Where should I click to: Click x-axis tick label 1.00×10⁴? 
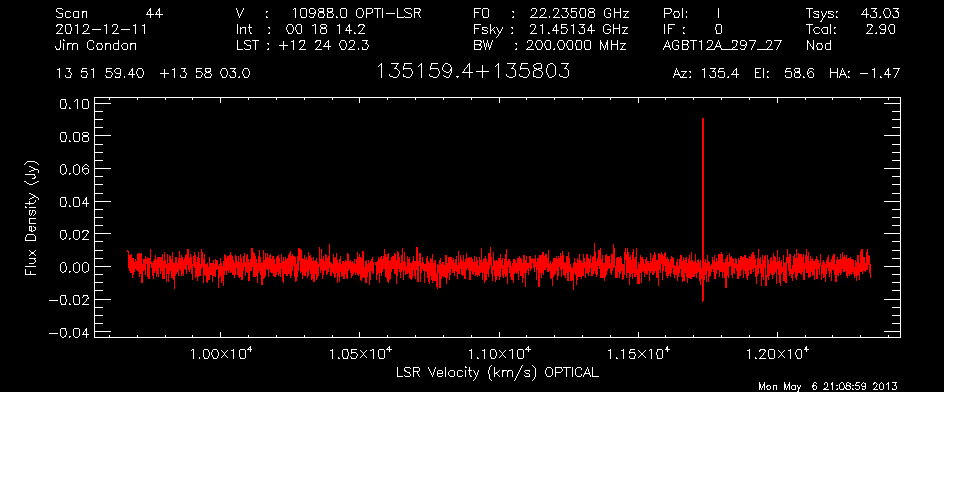tap(221, 354)
